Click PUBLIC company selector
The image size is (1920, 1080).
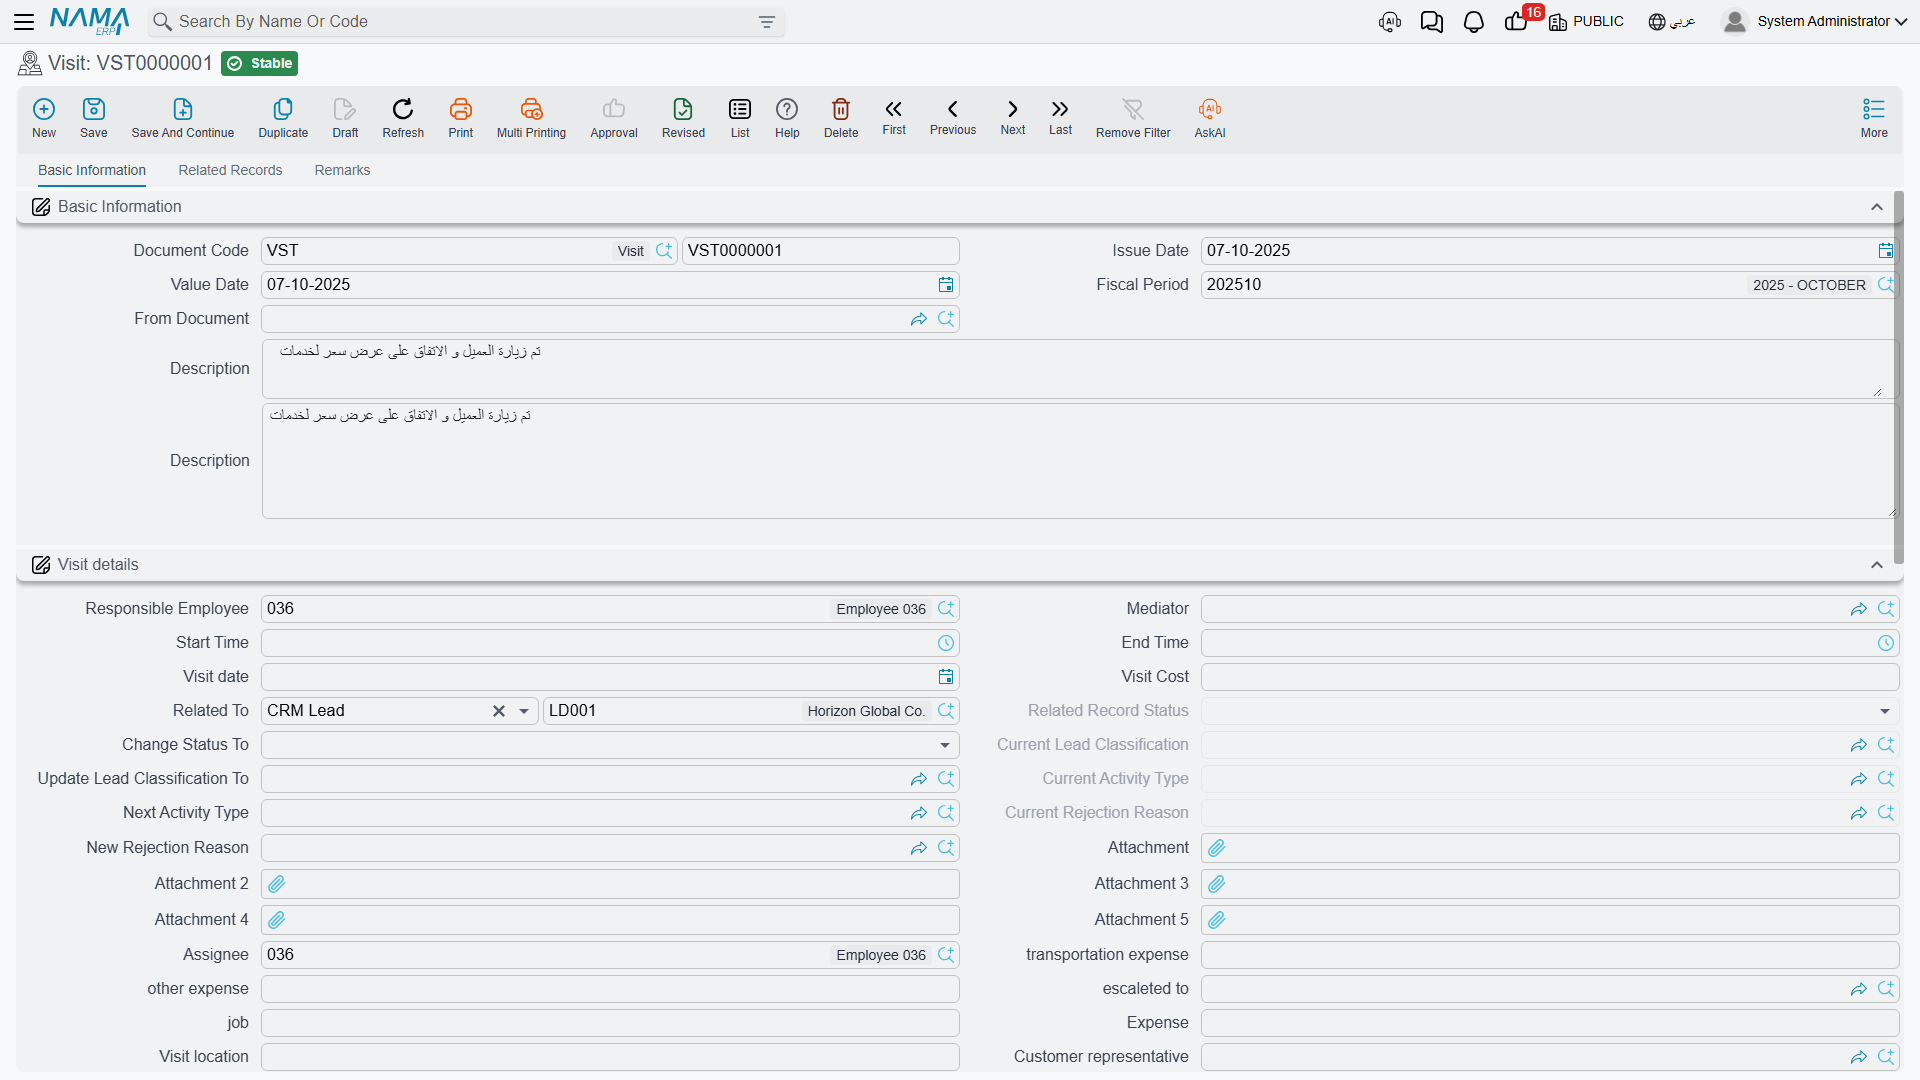coord(1587,22)
